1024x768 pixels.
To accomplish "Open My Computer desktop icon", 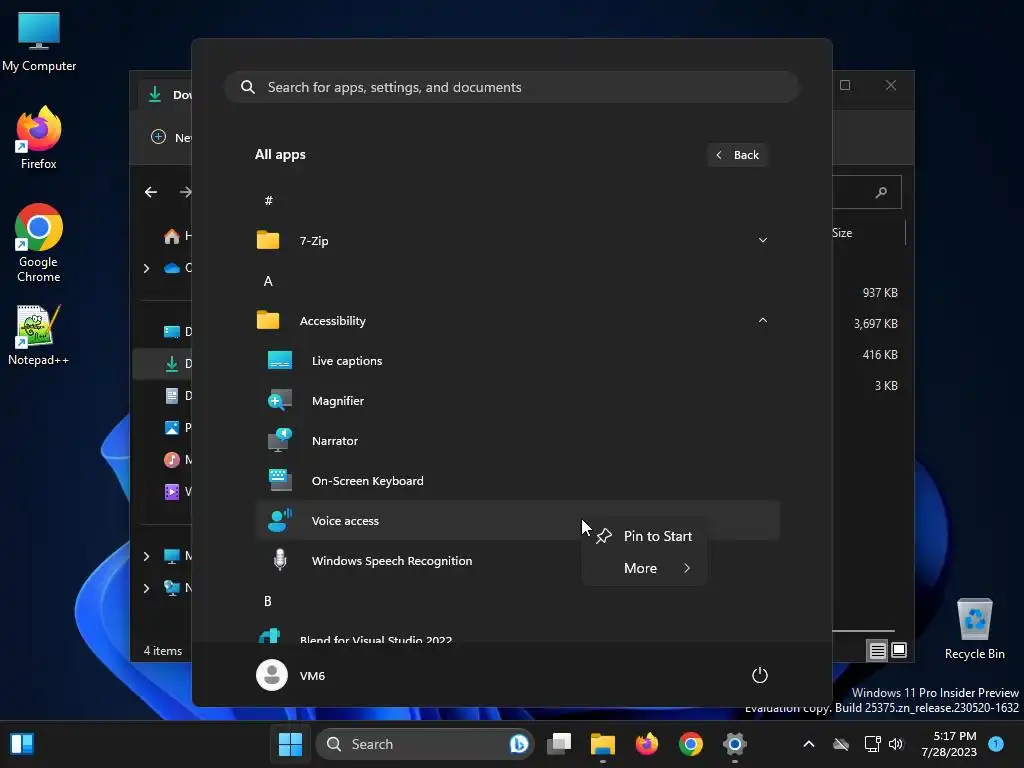I will 39,40.
